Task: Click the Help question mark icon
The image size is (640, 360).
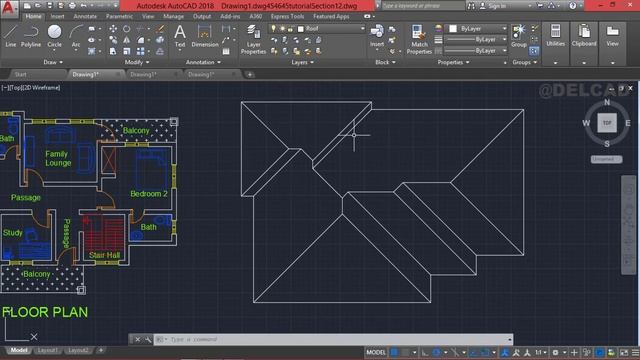Action: [x=573, y=6]
